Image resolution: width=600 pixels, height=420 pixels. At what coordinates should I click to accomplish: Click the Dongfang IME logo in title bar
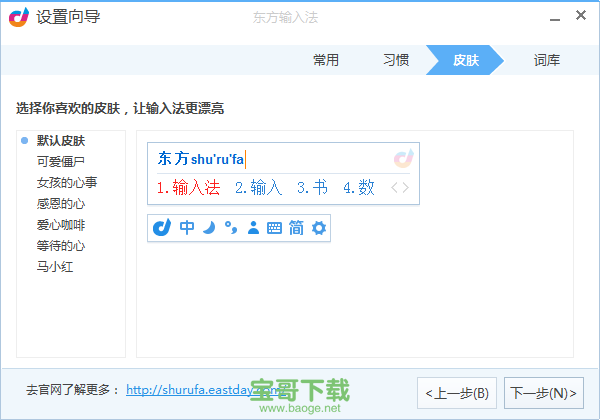(x=19, y=17)
